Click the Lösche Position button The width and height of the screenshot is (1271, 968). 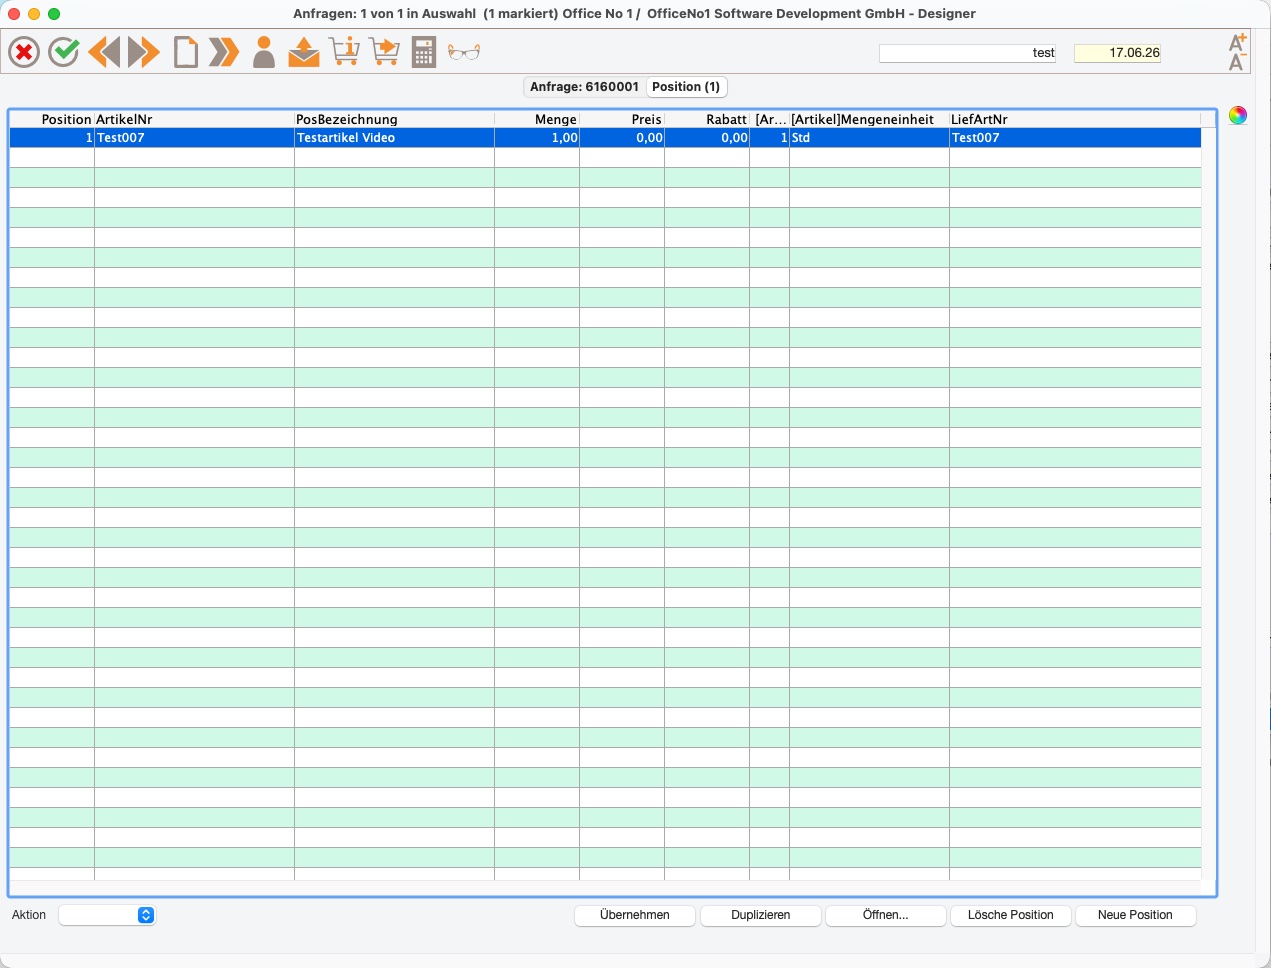tap(1010, 915)
